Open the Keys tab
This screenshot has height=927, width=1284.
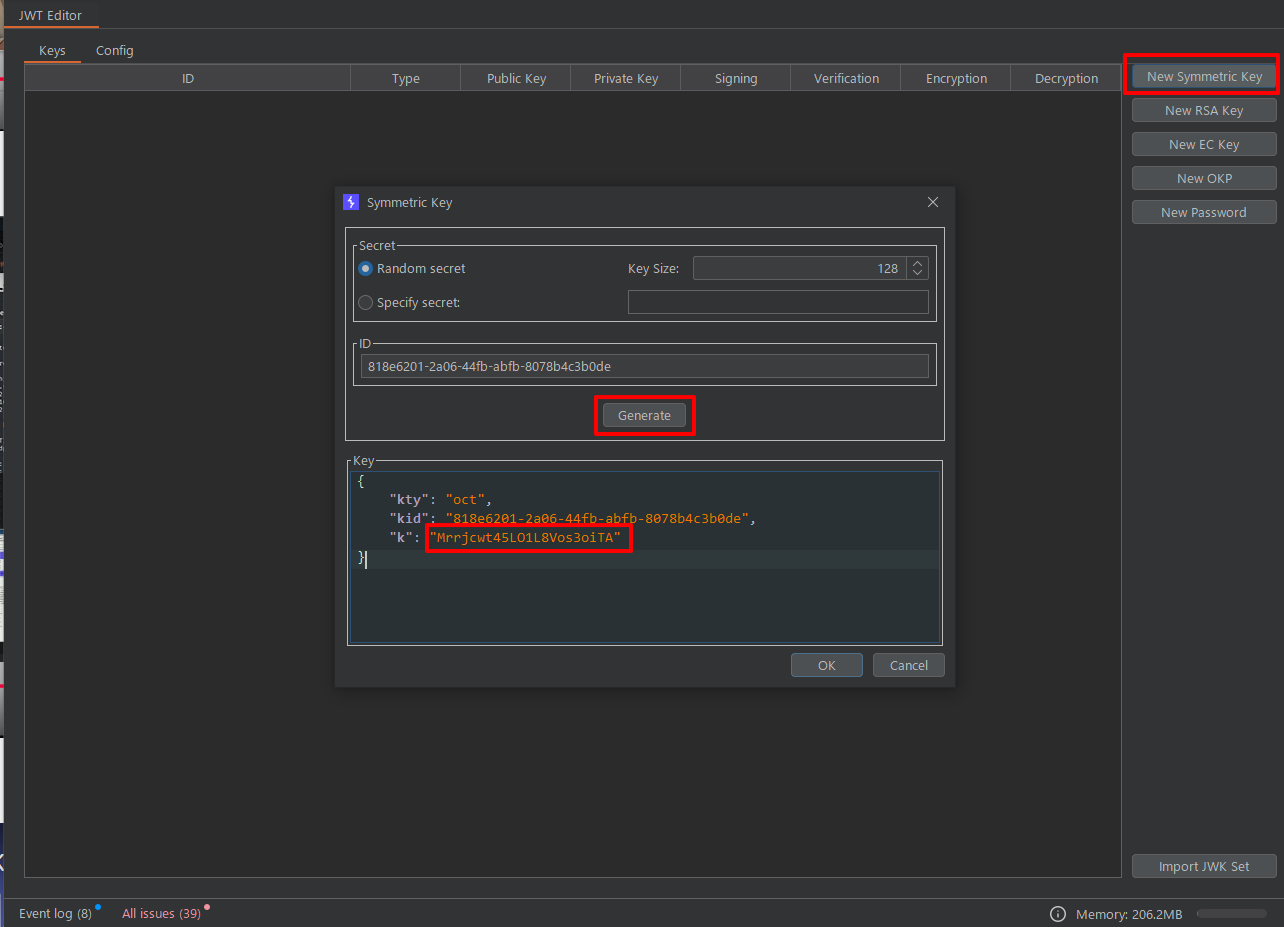click(x=52, y=51)
